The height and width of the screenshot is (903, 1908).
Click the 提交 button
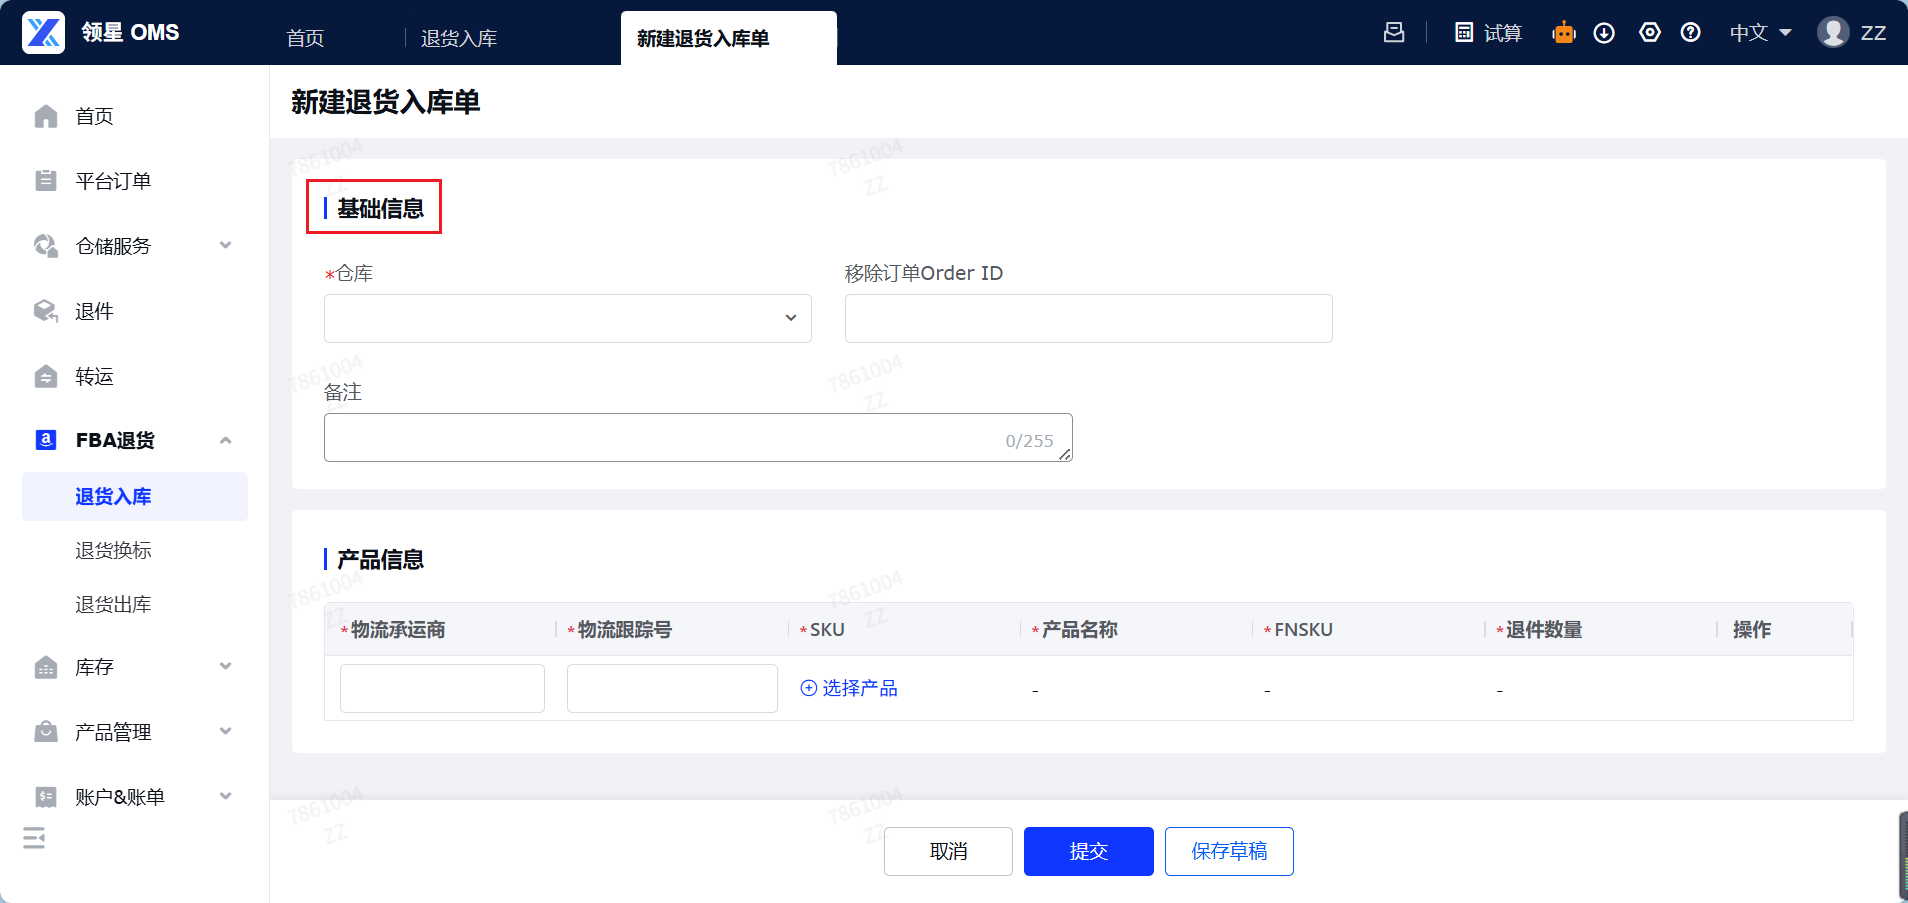pyautogui.click(x=1089, y=851)
